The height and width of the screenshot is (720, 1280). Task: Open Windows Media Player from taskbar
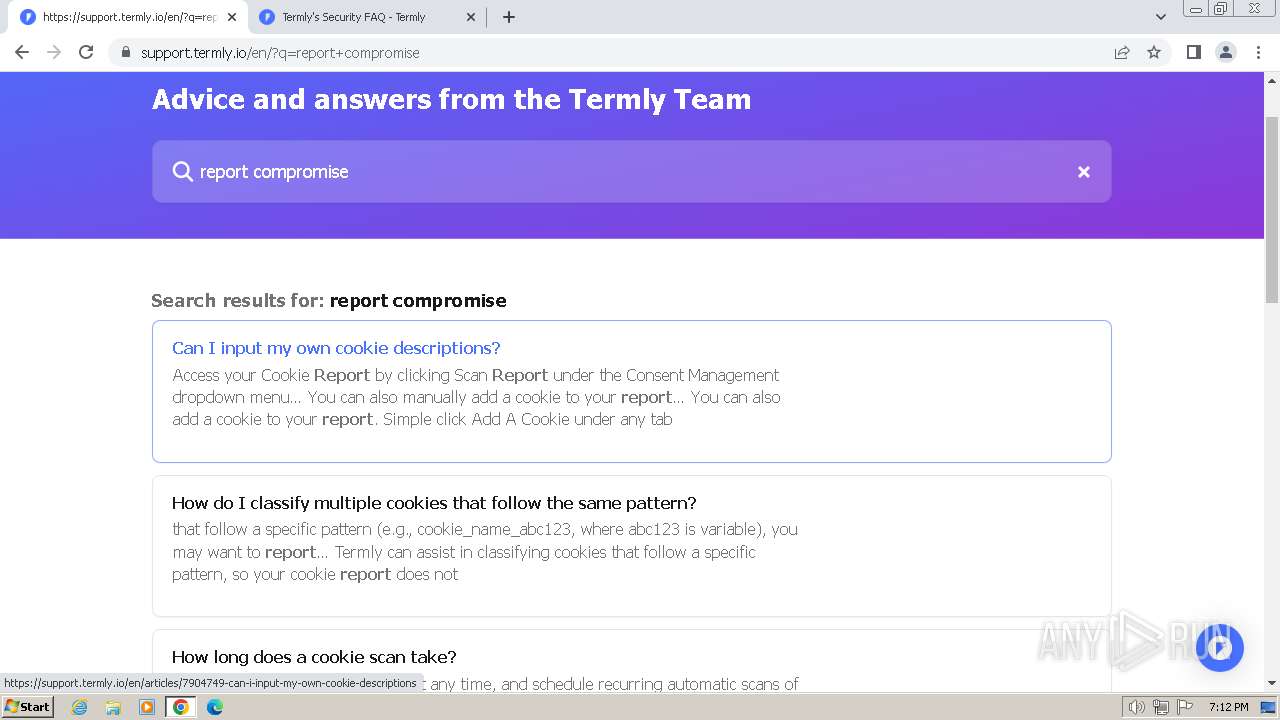pos(147,707)
